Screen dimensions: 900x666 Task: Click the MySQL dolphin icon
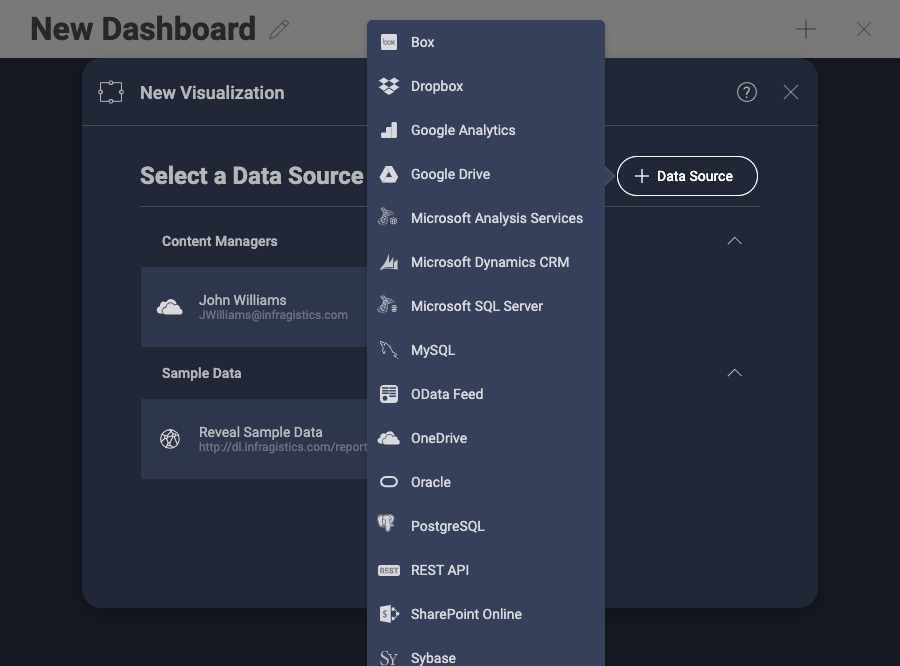pos(389,350)
